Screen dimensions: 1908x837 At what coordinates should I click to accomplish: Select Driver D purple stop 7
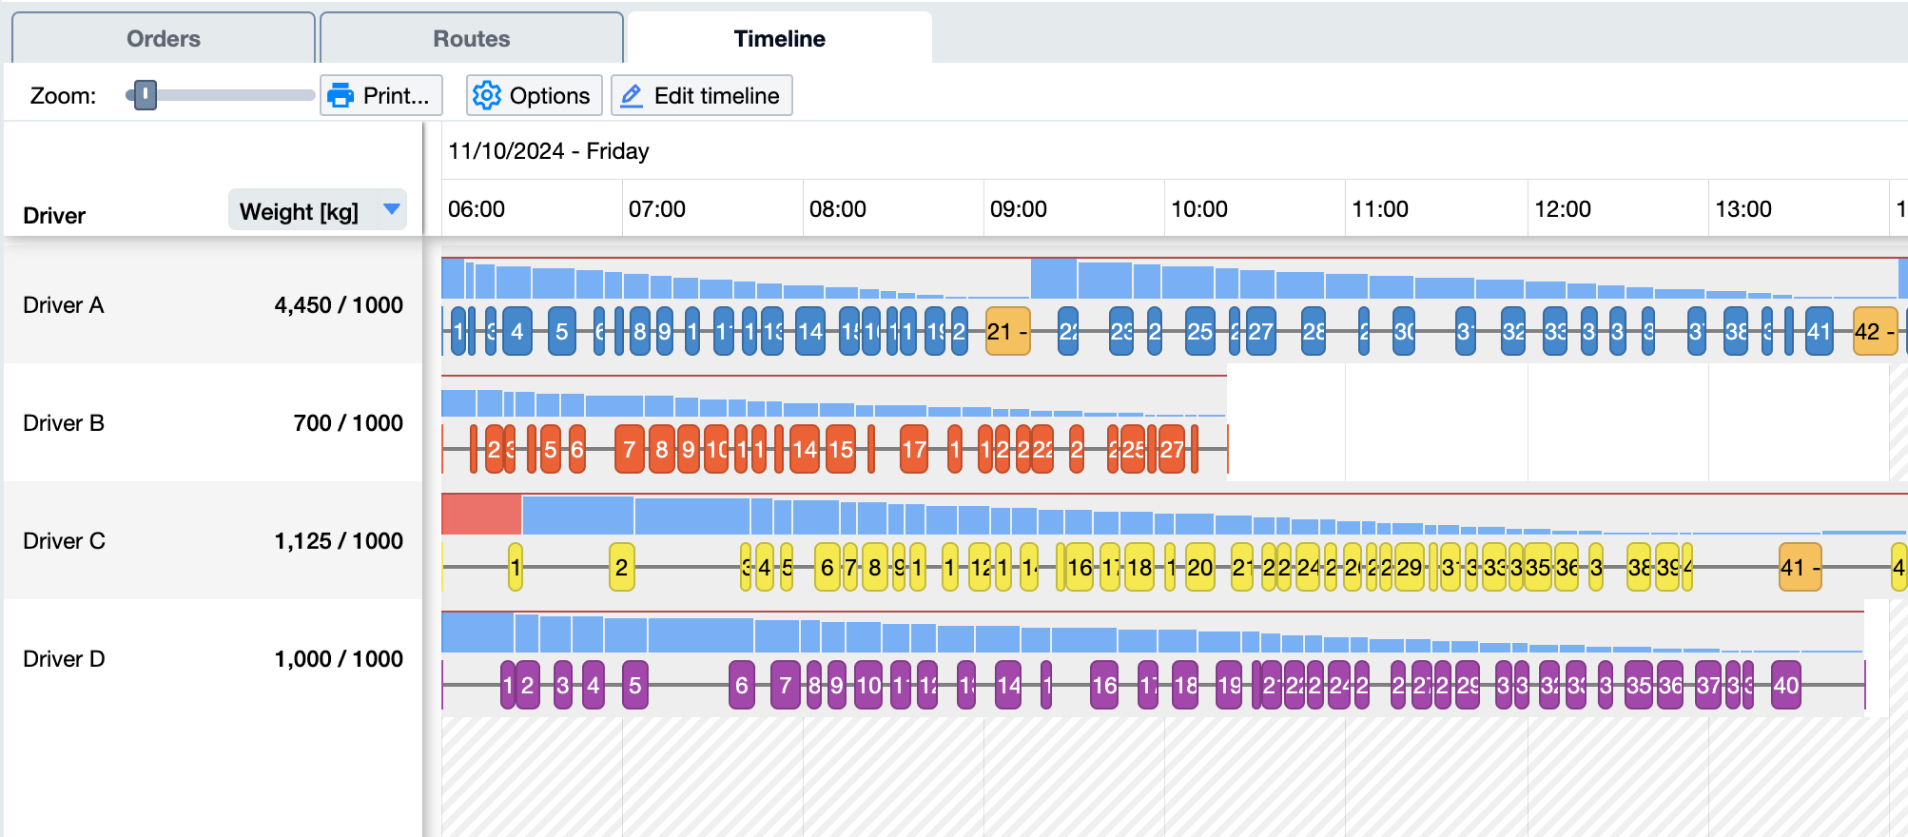tap(785, 685)
